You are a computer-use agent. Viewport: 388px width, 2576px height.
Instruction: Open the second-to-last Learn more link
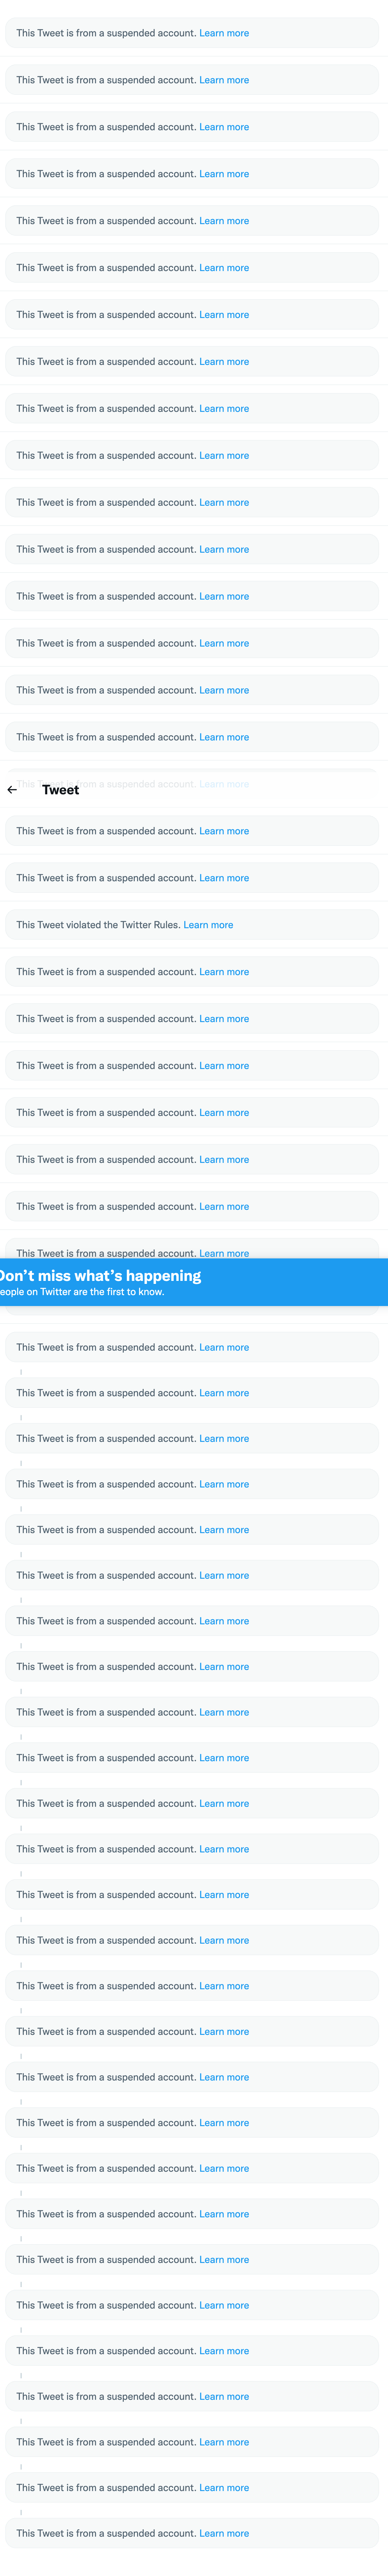pyautogui.click(x=224, y=2487)
